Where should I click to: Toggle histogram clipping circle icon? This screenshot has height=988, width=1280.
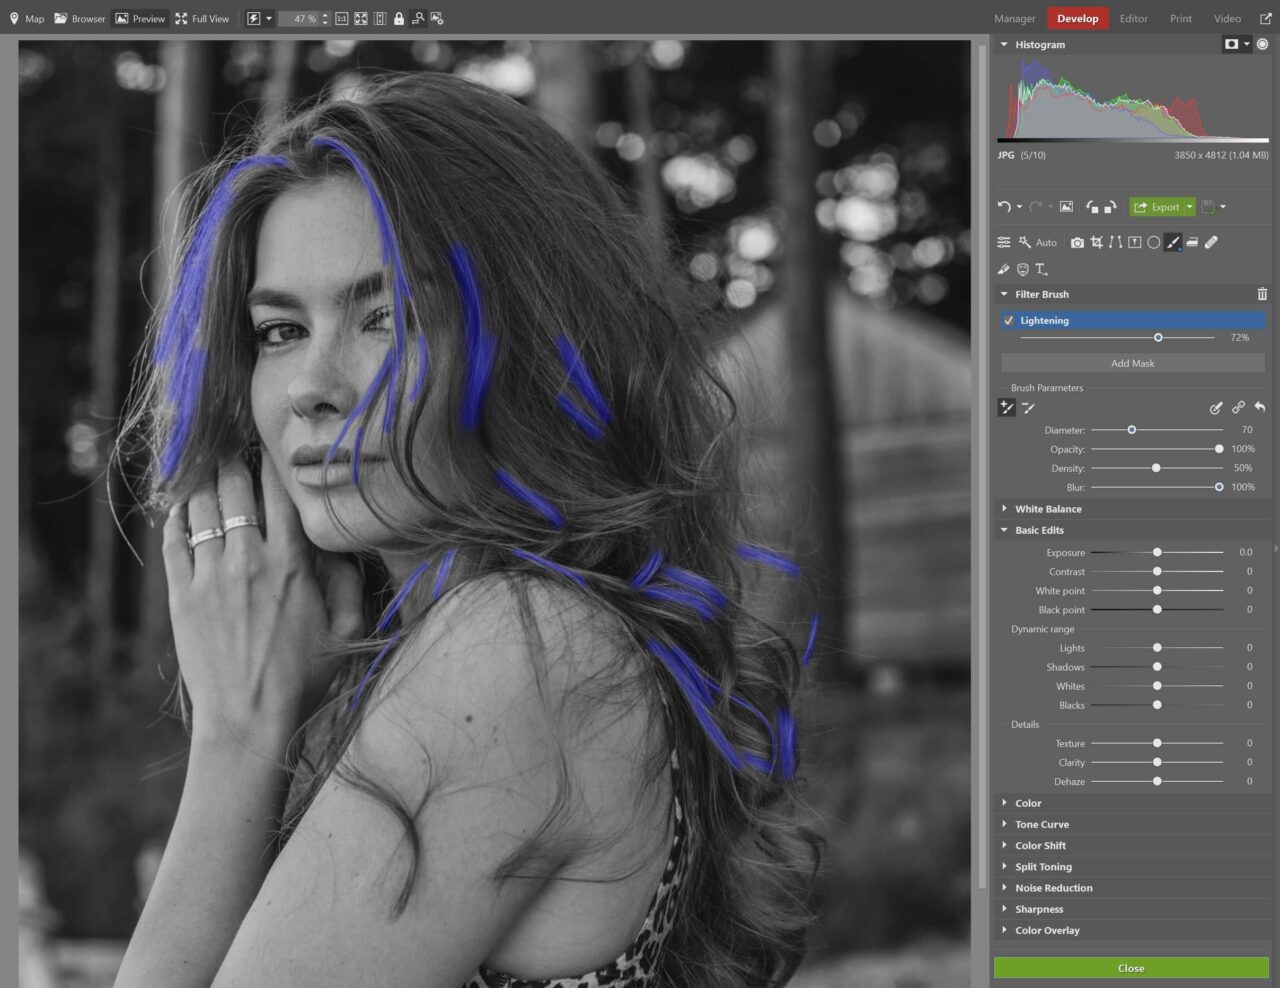1263,44
